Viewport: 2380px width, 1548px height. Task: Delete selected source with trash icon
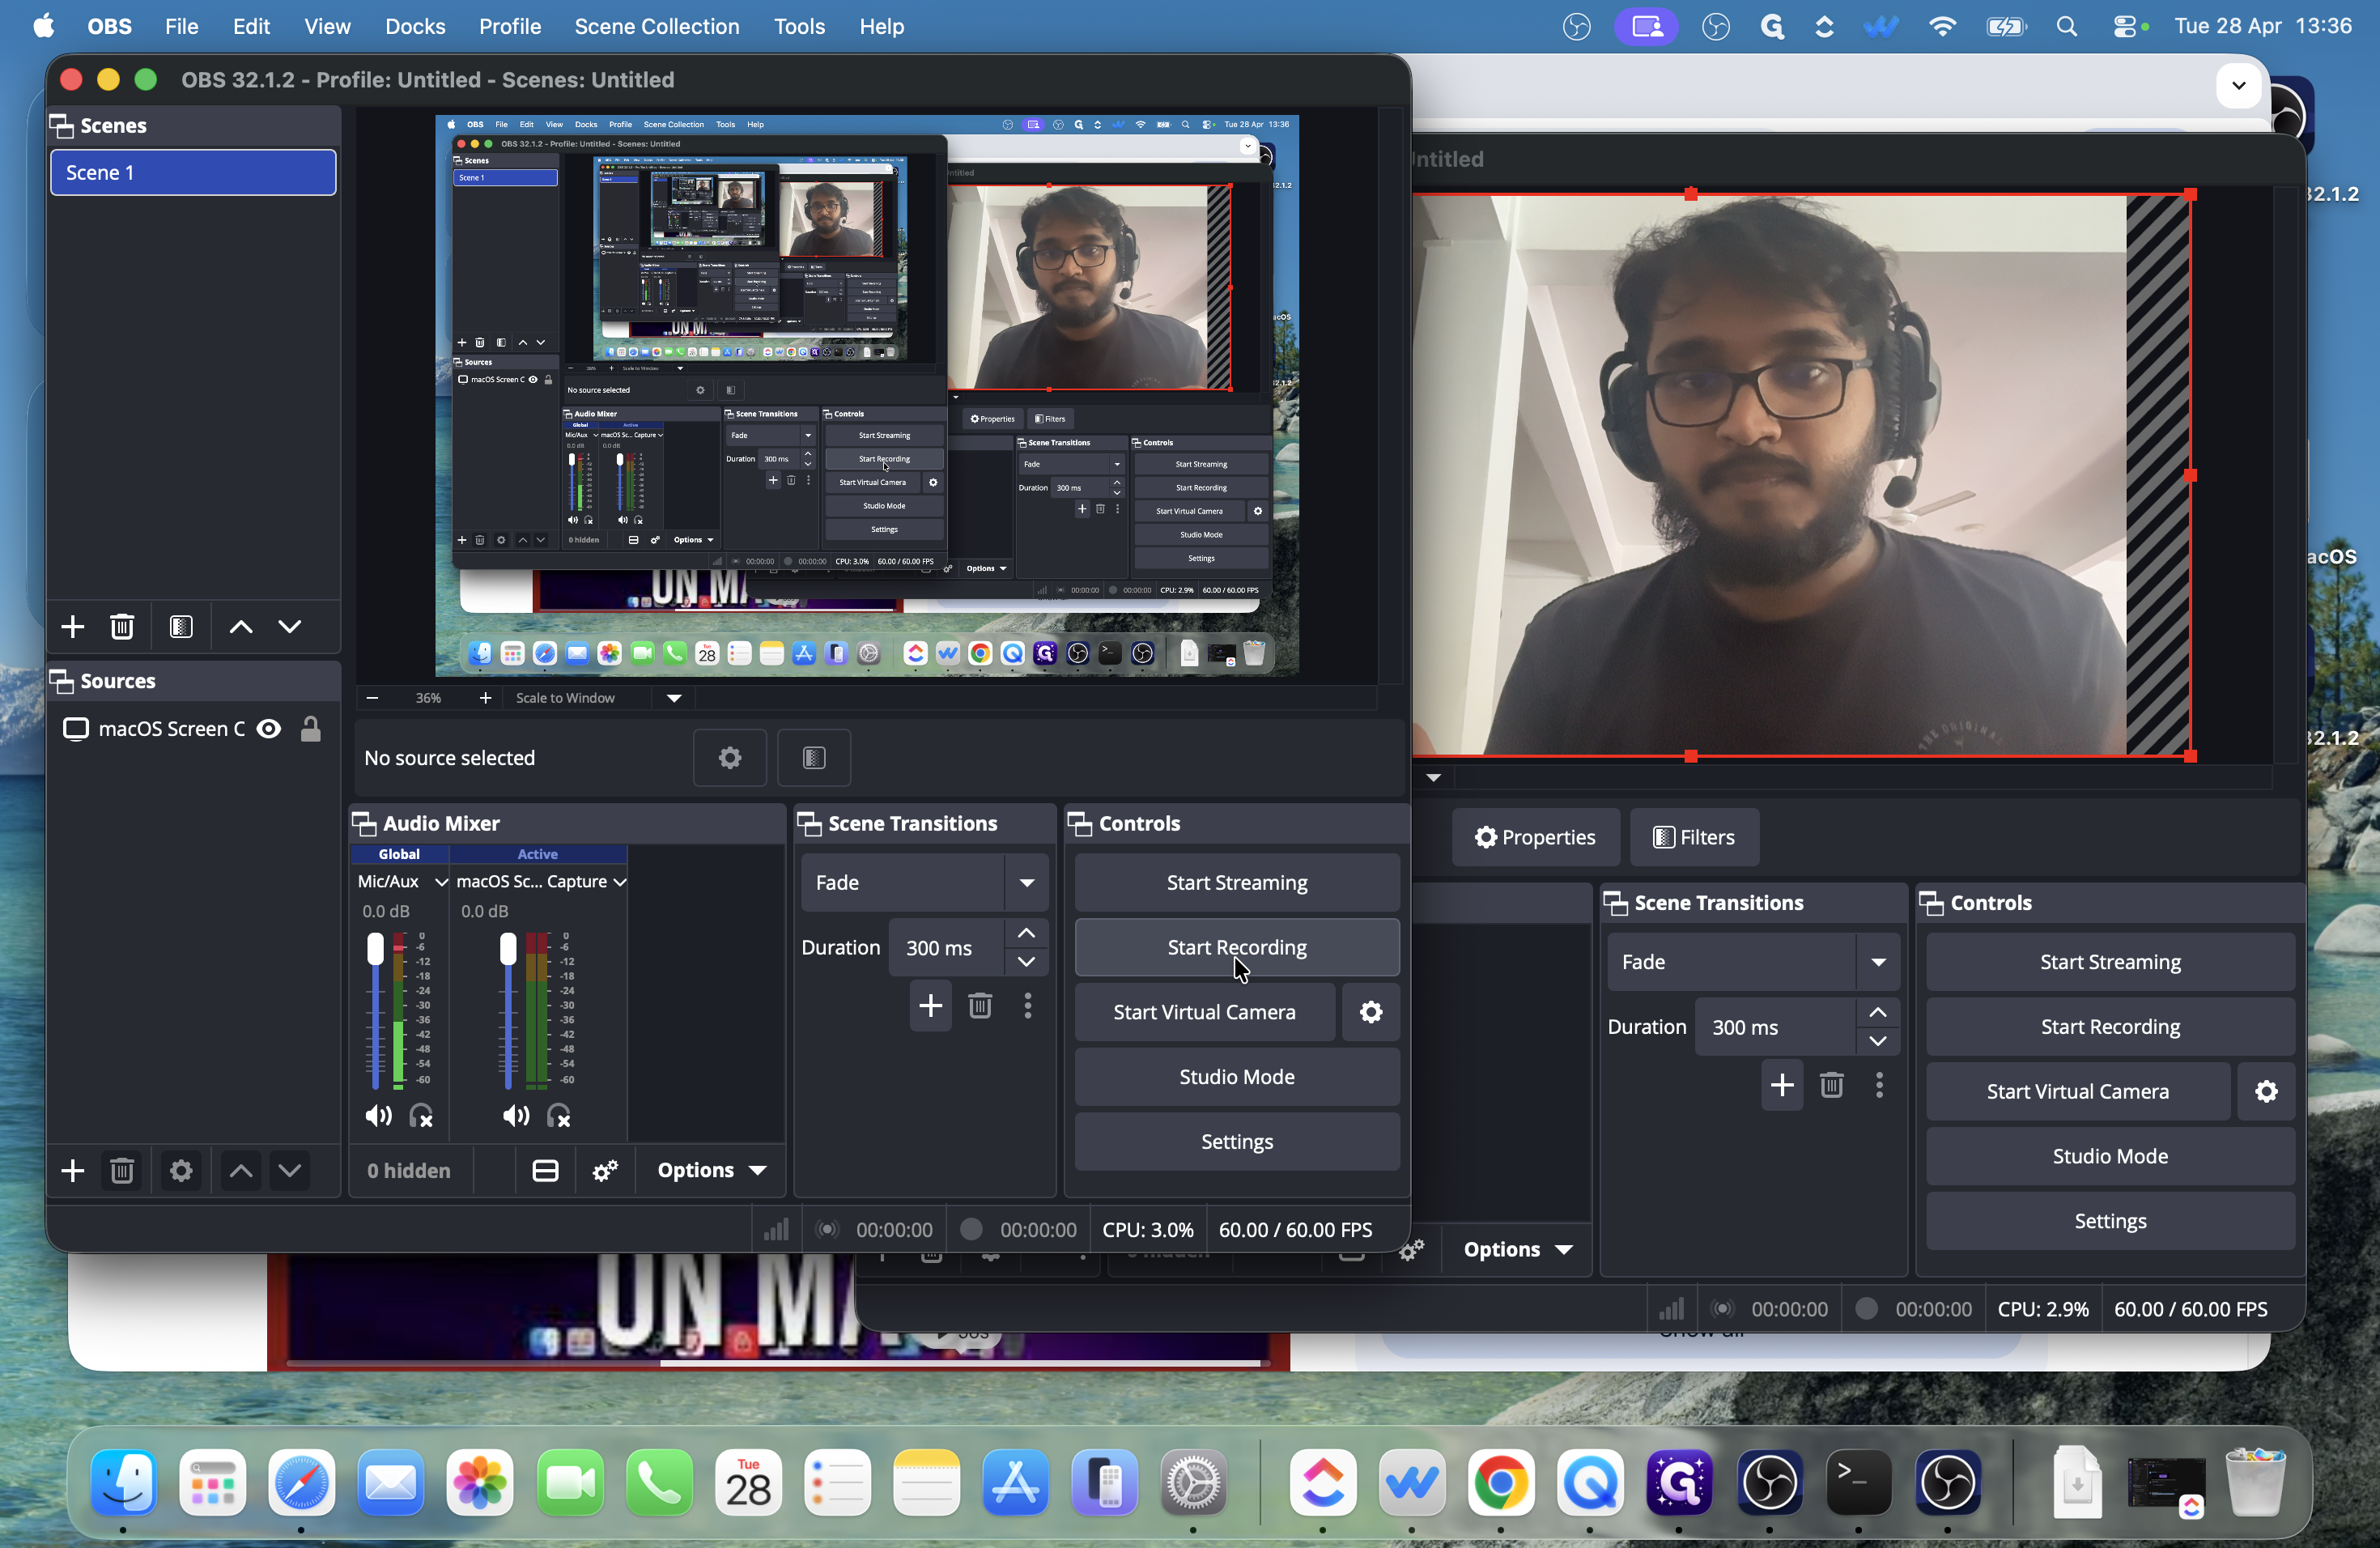tap(122, 1170)
